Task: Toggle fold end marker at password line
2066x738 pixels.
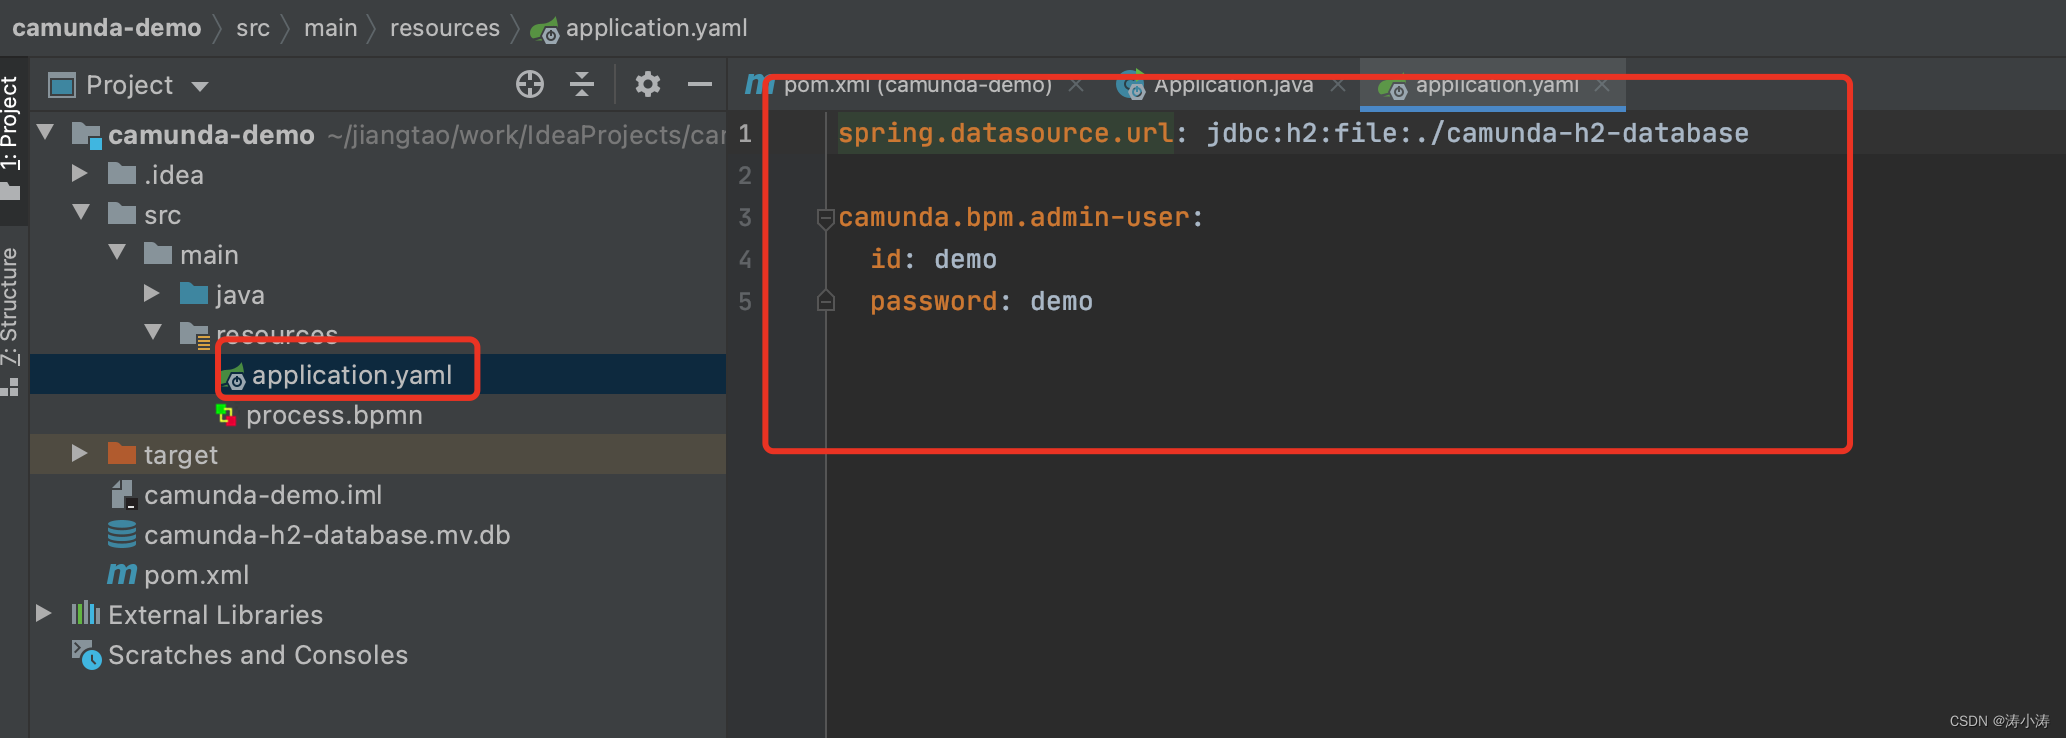Action: pos(826,300)
